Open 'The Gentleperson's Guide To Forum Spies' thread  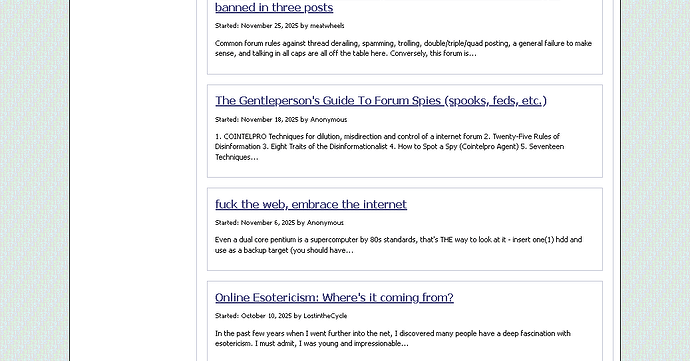(381, 101)
